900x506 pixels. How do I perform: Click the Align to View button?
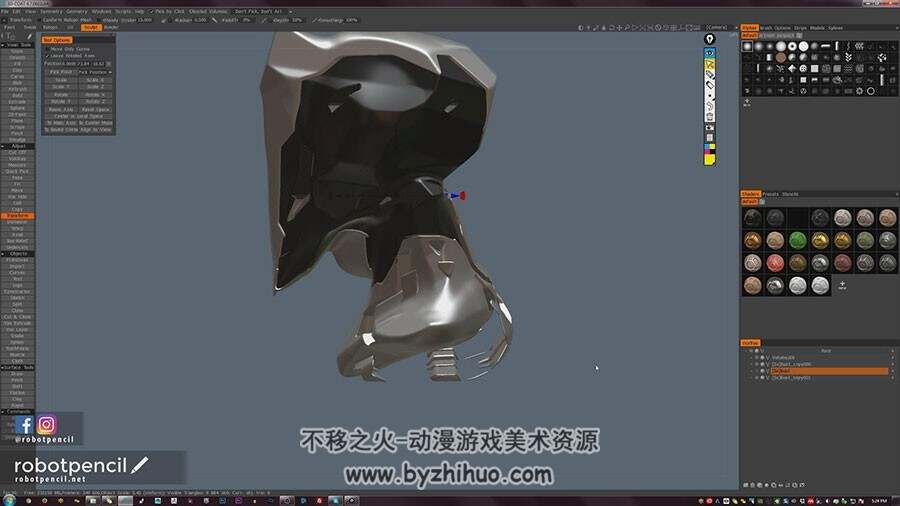coord(95,130)
